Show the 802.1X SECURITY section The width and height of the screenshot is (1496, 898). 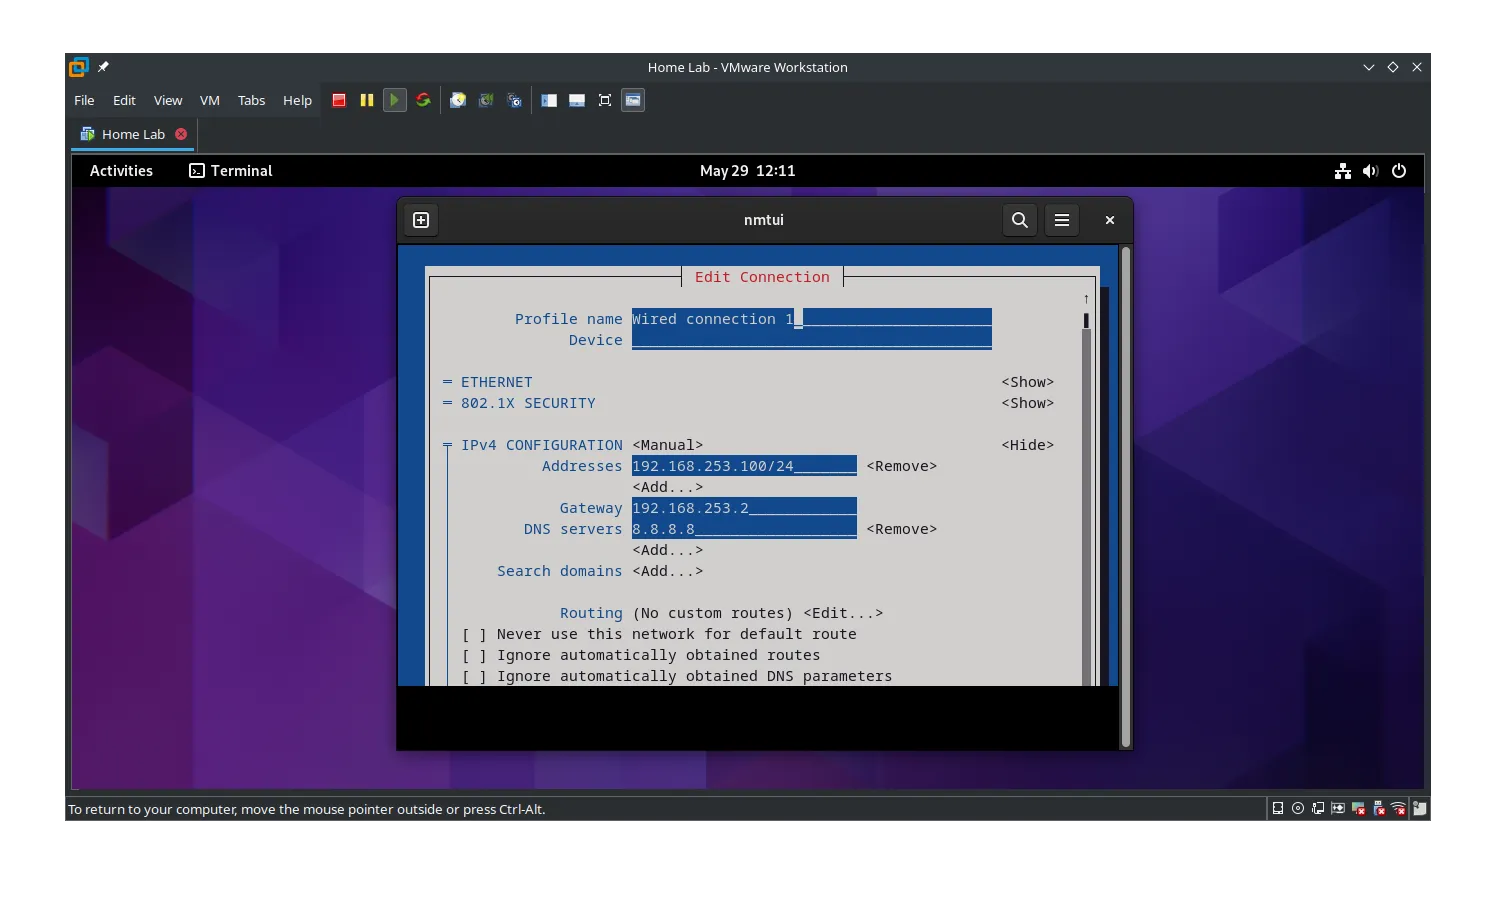pos(1027,403)
